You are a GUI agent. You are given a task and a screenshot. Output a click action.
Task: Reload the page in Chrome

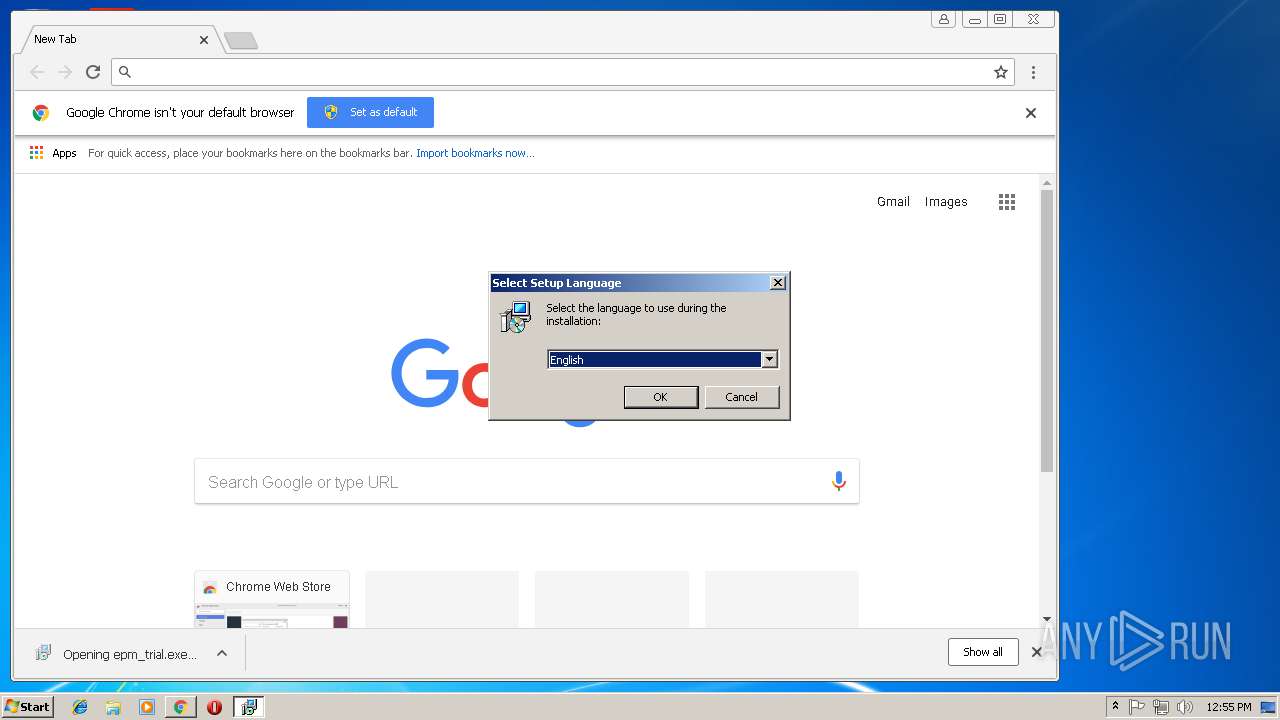pyautogui.click(x=93, y=72)
